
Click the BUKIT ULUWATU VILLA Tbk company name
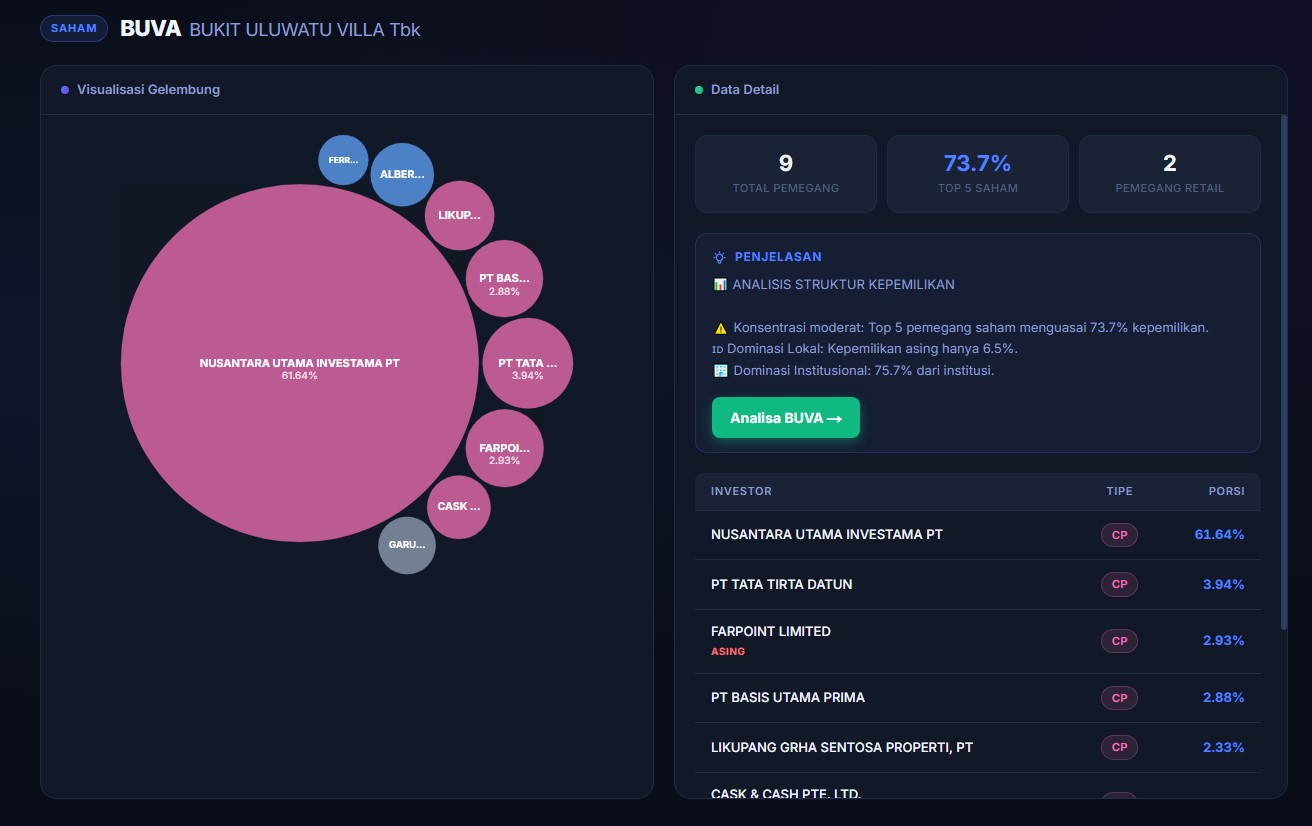[305, 30]
